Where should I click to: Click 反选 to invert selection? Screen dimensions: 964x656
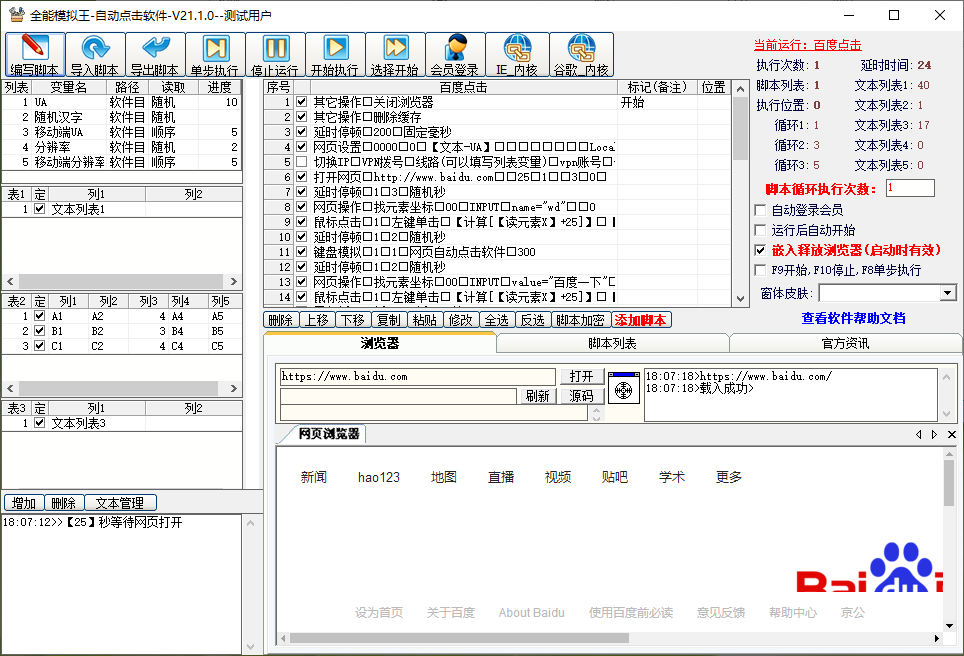pos(532,320)
